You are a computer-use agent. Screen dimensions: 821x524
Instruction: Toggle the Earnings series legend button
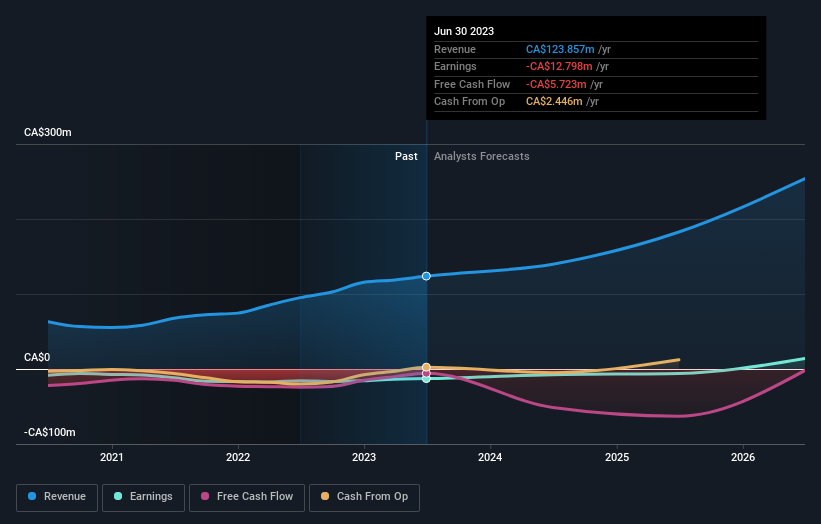(x=143, y=497)
